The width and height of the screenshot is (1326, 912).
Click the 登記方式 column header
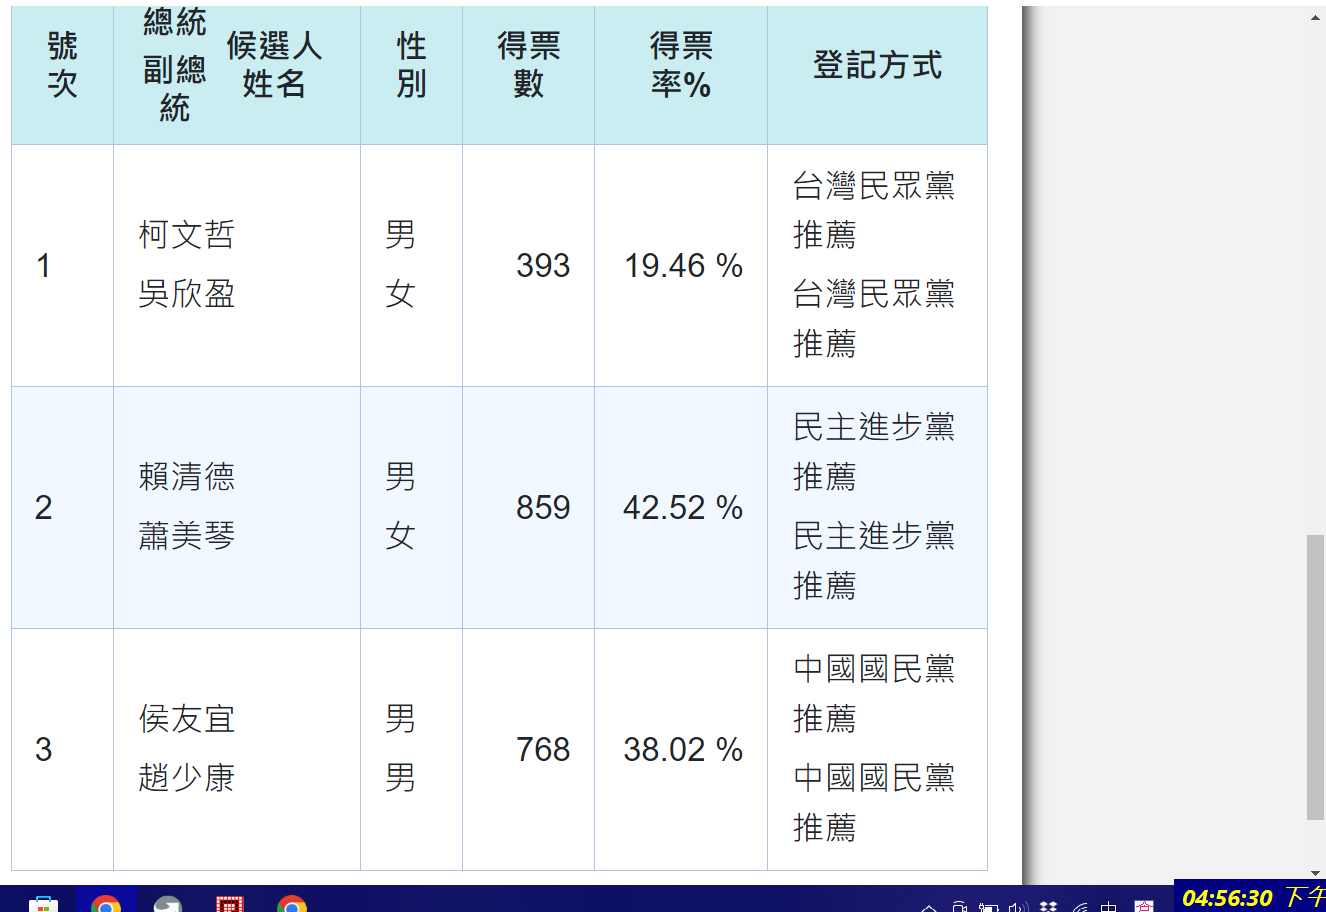(877, 65)
